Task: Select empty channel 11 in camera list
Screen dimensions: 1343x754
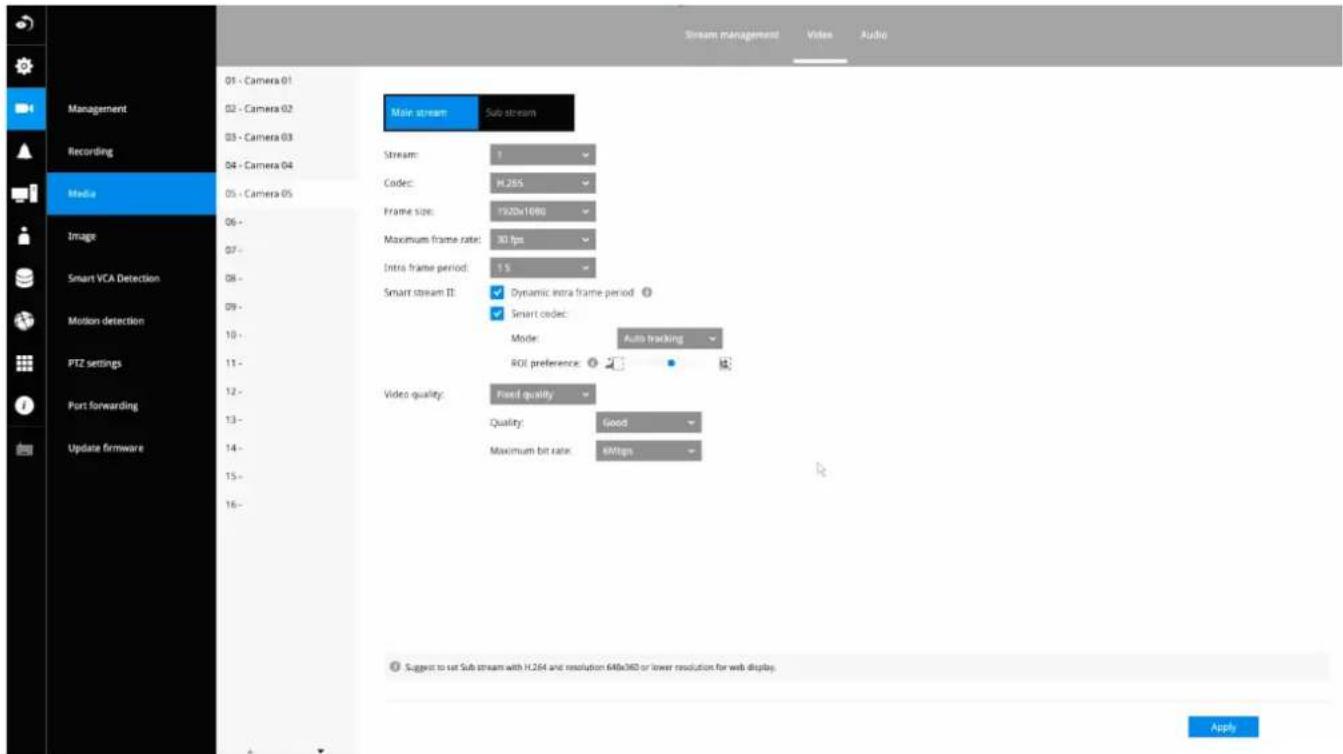Action: (x=287, y=363)
